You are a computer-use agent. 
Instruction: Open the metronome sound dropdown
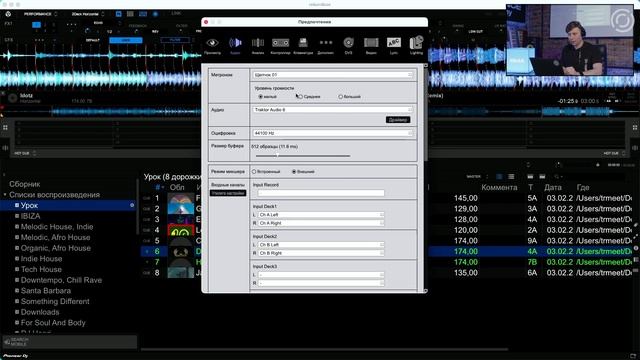pos(332,75)
